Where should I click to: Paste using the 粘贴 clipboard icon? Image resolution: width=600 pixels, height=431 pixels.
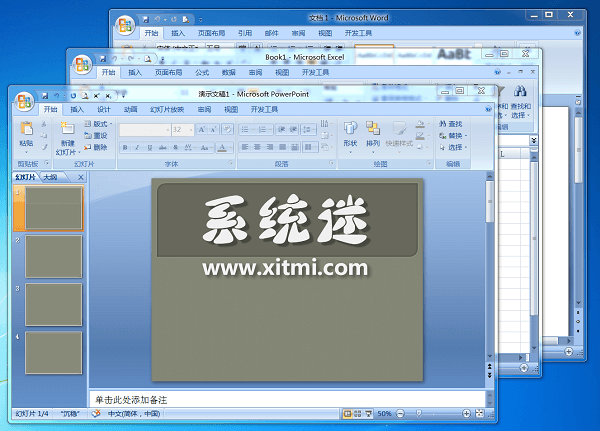(26, 129)
